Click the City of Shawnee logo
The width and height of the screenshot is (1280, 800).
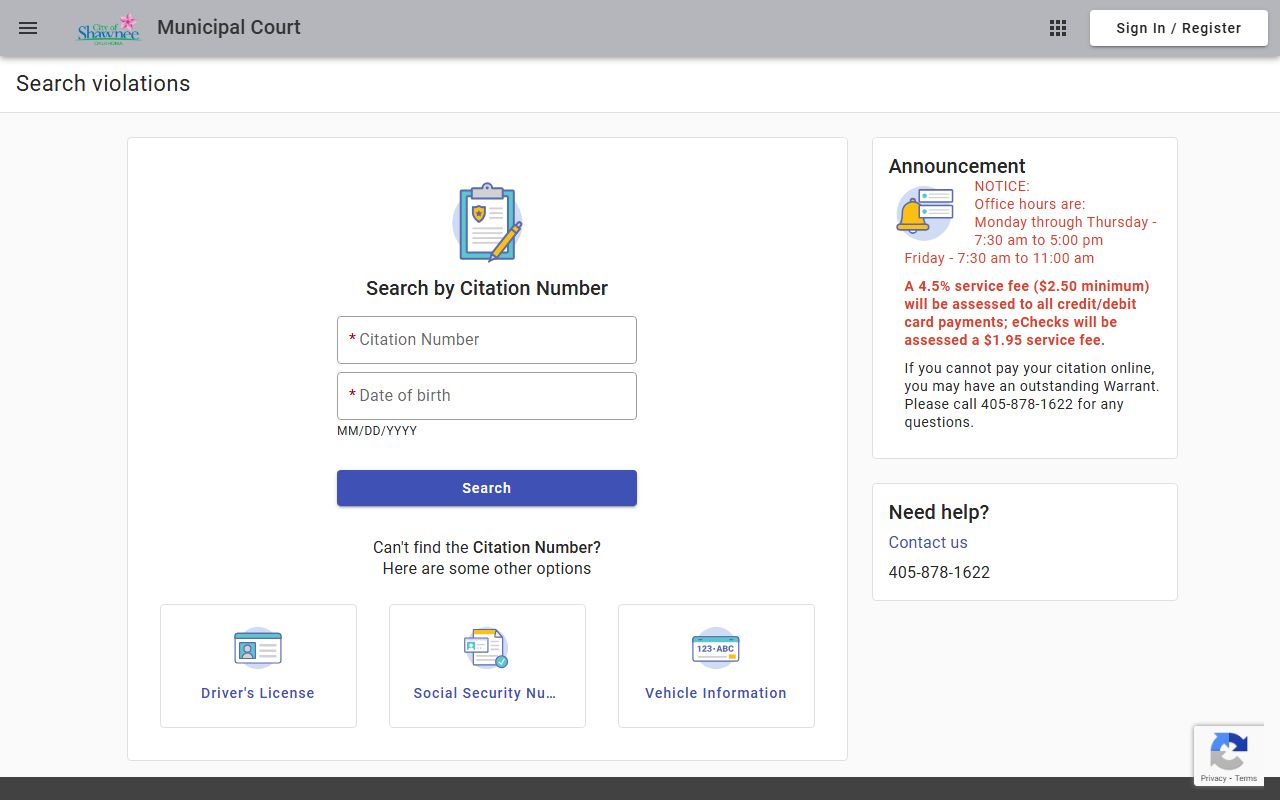click(x=108, y=29)
